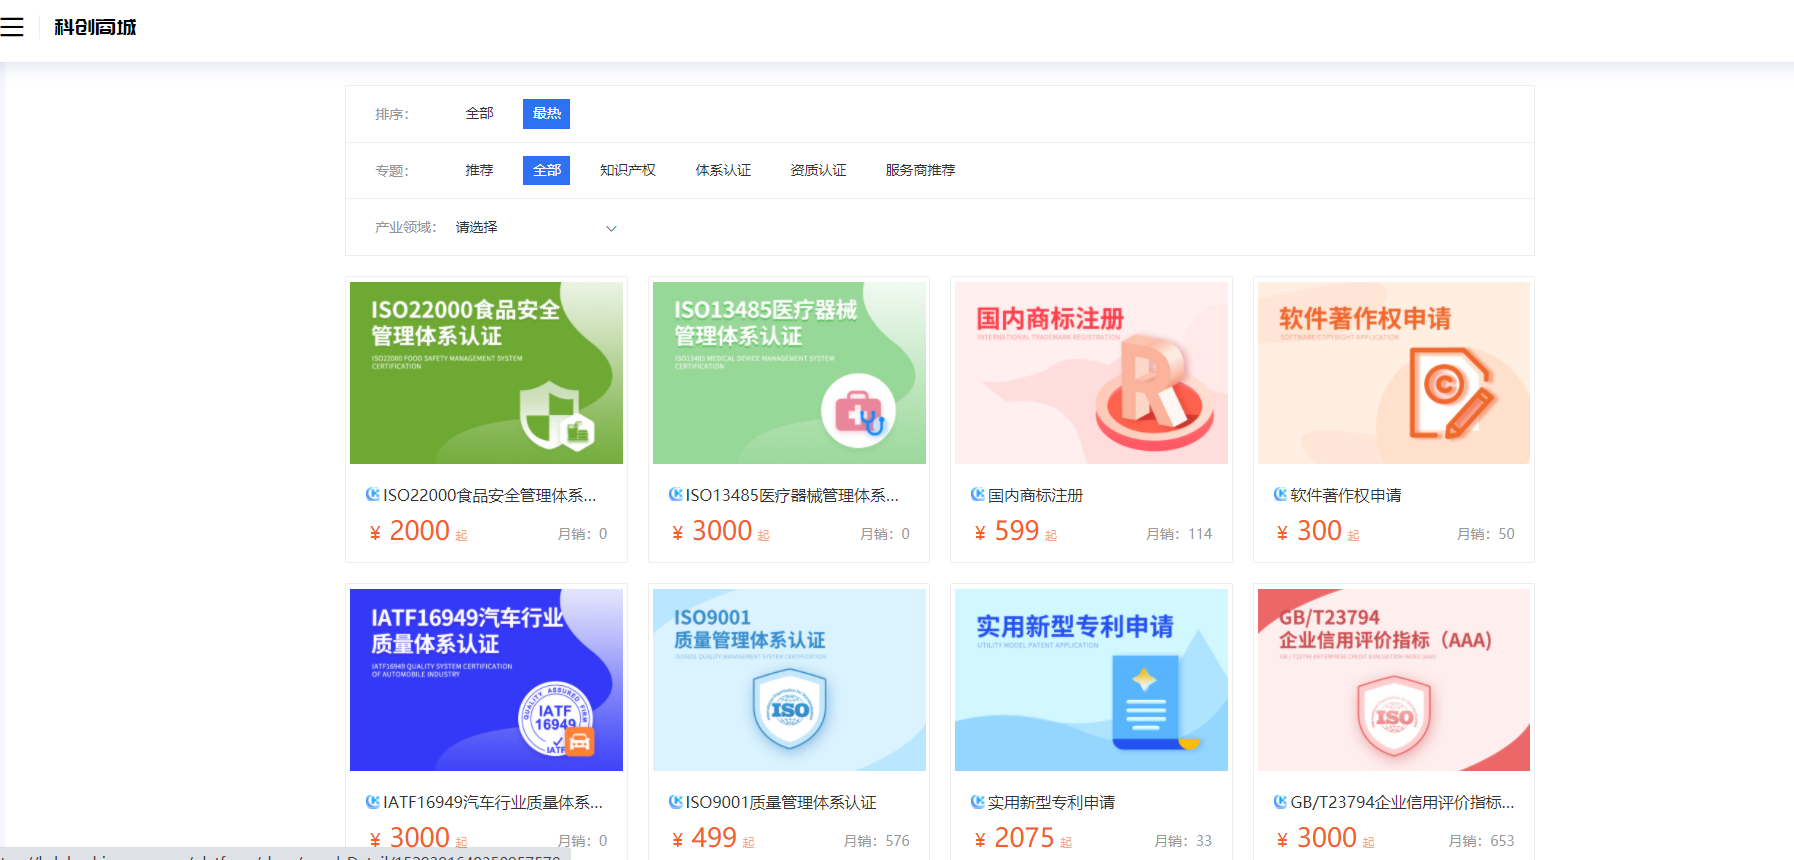Click the ¥300 price on 软件著作权申请 card

coord(1318,531)
